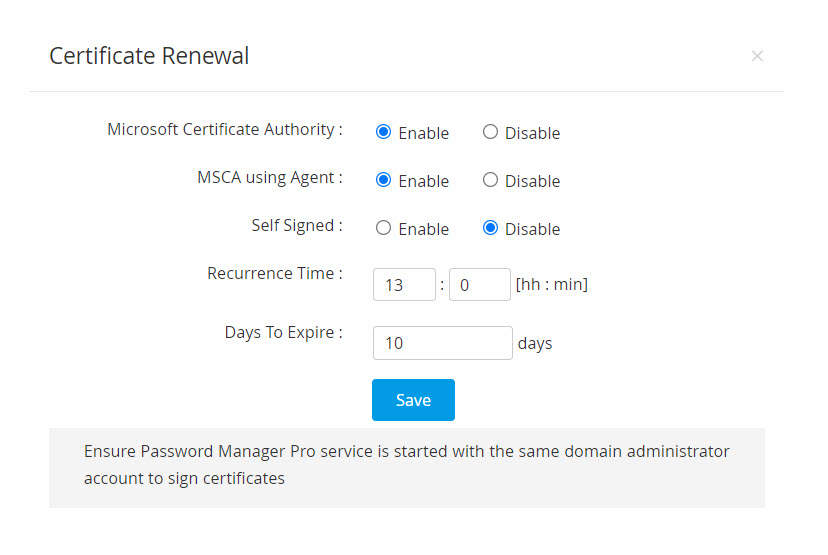Turn on Self Signed with Enable
Viewport: 828px width, 555px height.
pyautogui.click(x=383, y=228)
